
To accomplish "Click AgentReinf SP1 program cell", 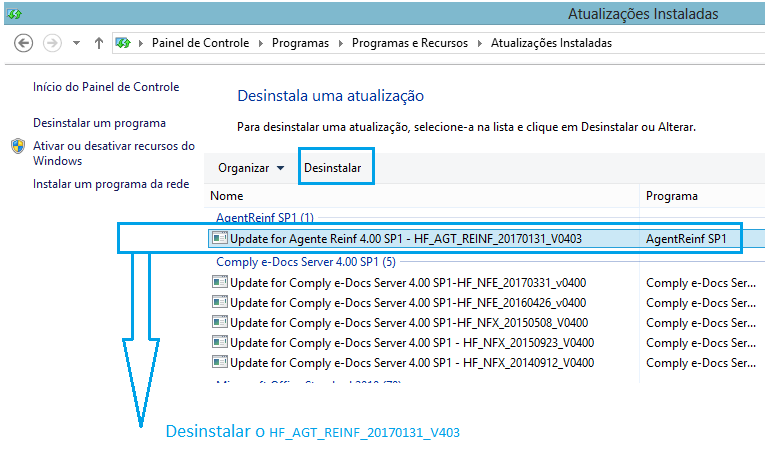I will click(x=686, y=239).
